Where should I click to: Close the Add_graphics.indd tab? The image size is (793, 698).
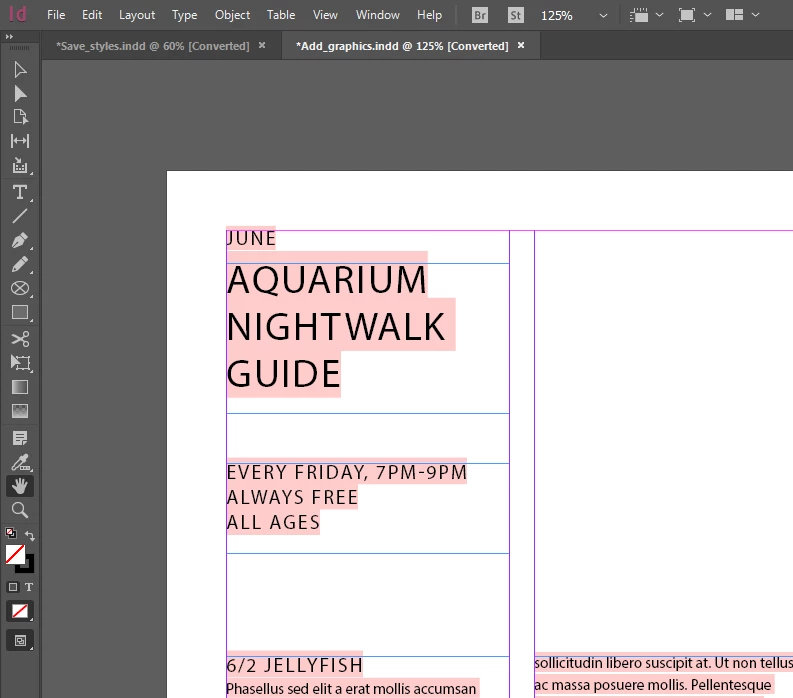(x=521, y=46)
